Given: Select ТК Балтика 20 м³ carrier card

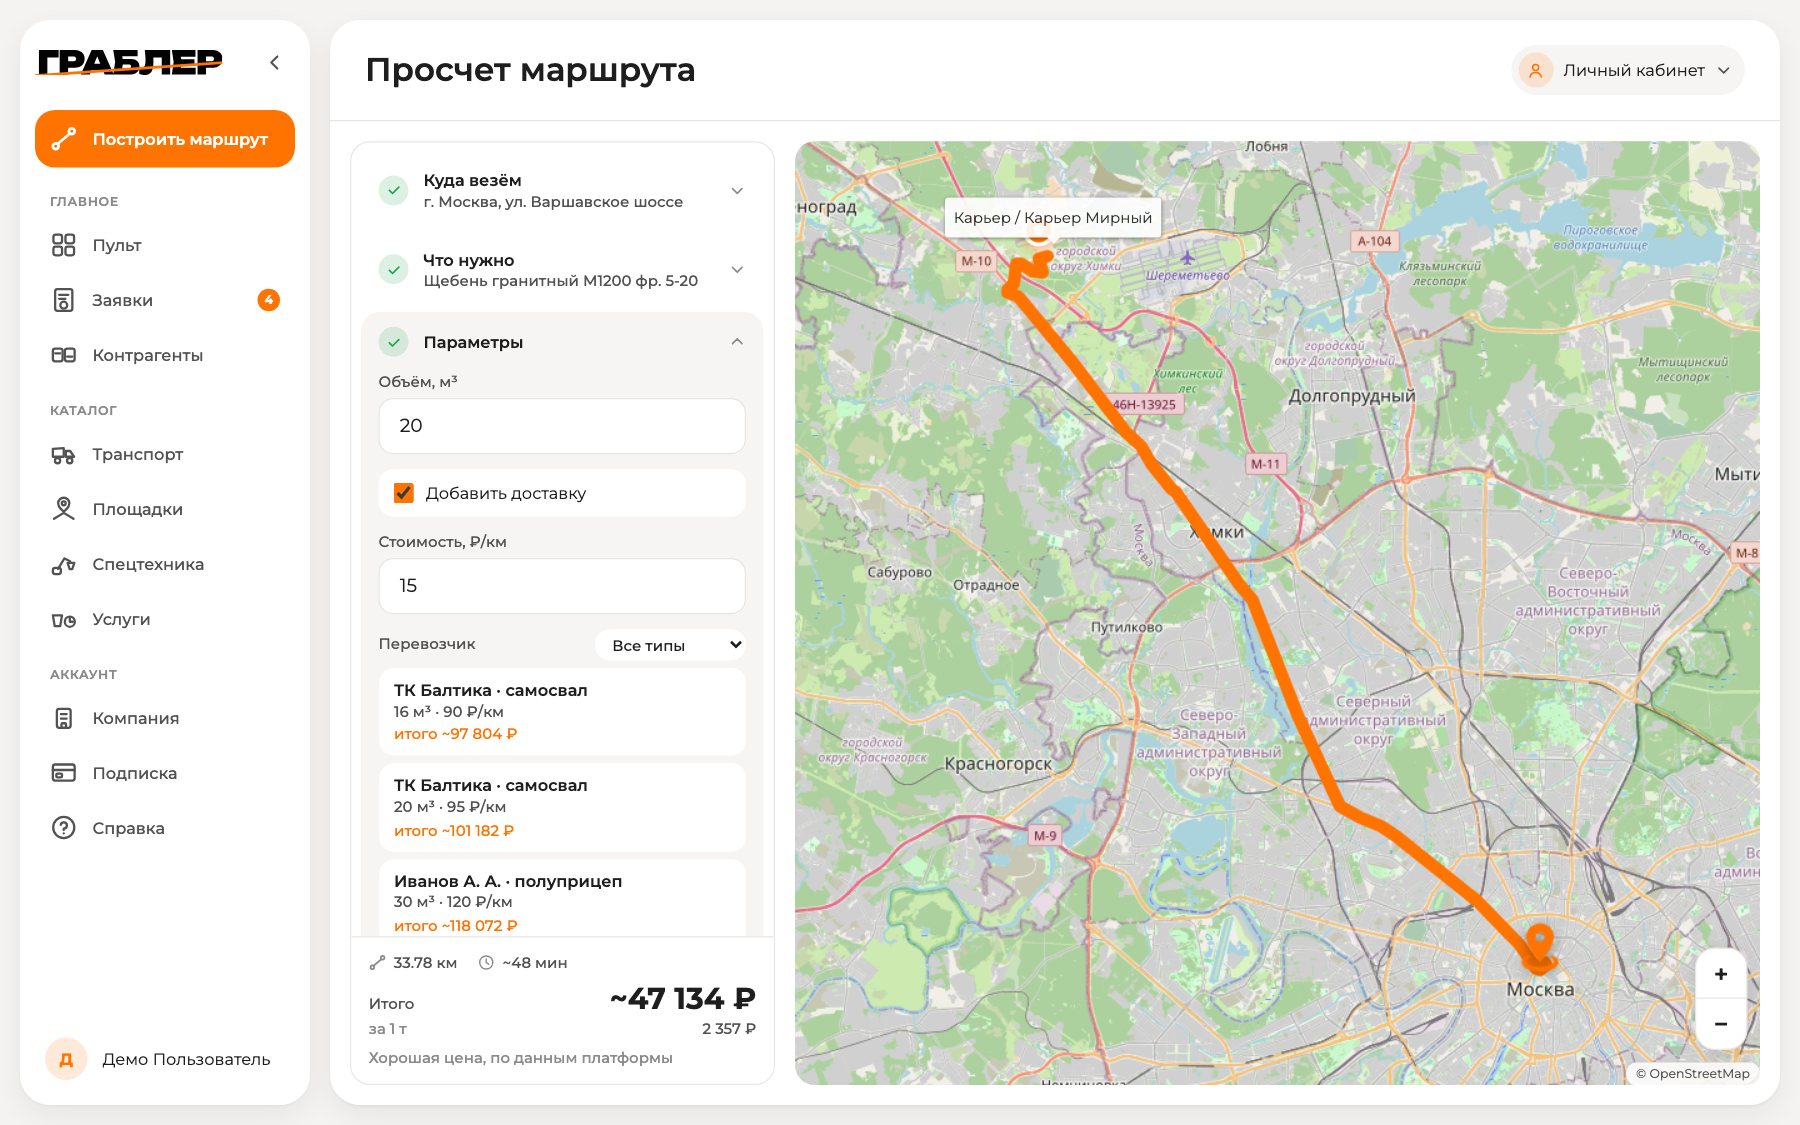Looking at the screenshot, I should (x=562, y=808).
